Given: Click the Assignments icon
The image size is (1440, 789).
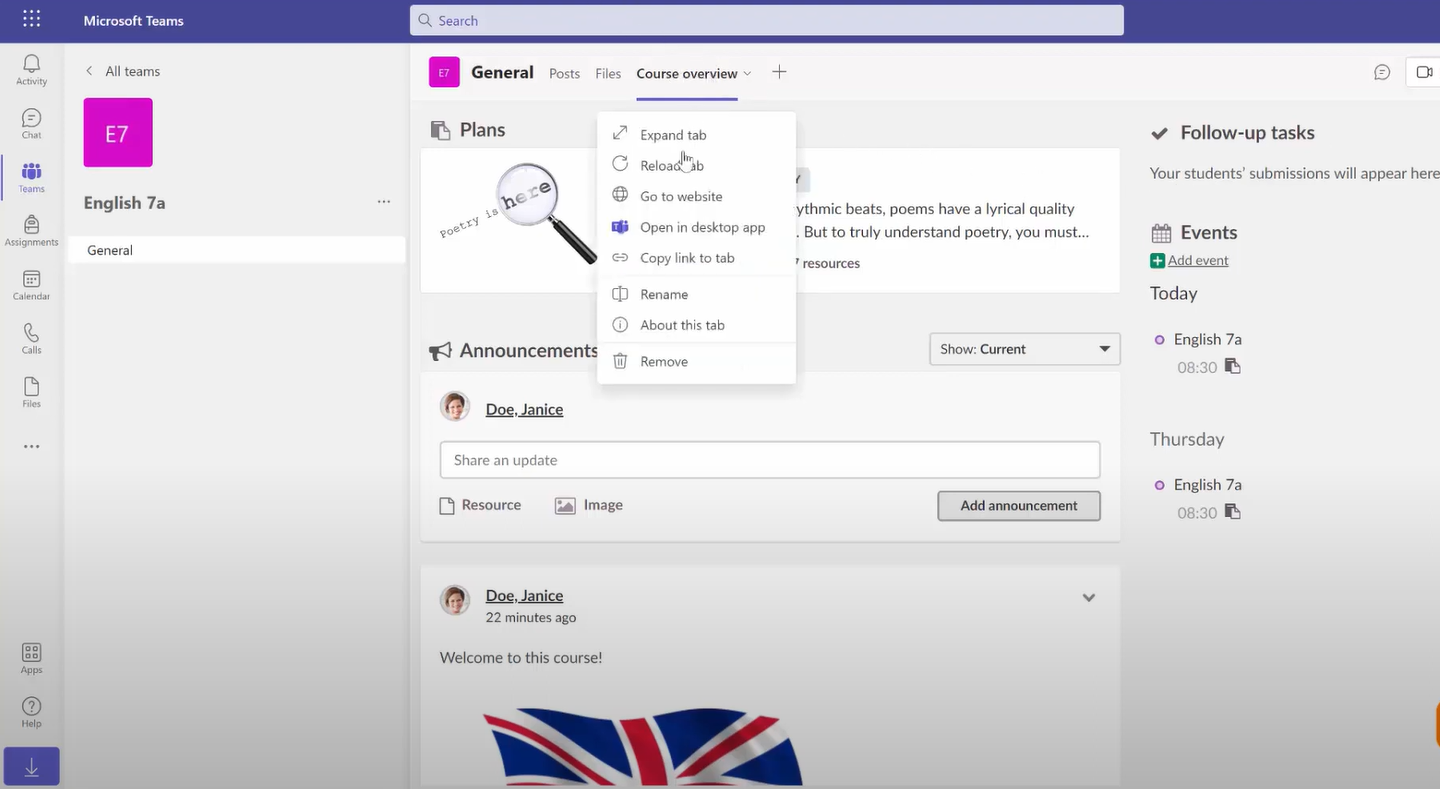Looking at the screenshot, I should [x=31, y=230].
